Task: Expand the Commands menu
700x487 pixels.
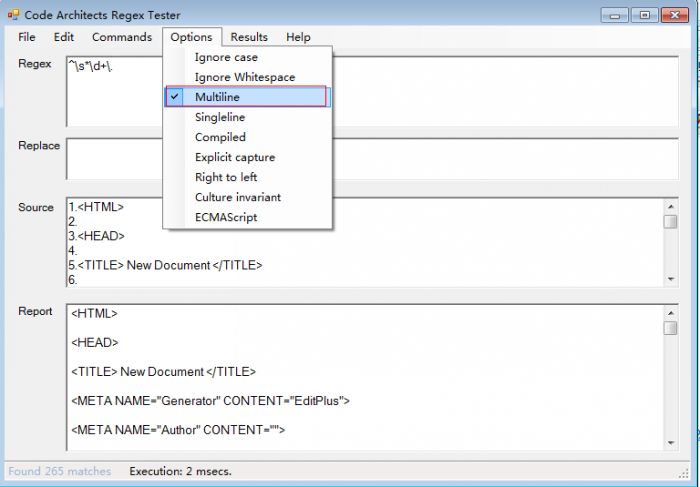Action: (x=122, y=37)
